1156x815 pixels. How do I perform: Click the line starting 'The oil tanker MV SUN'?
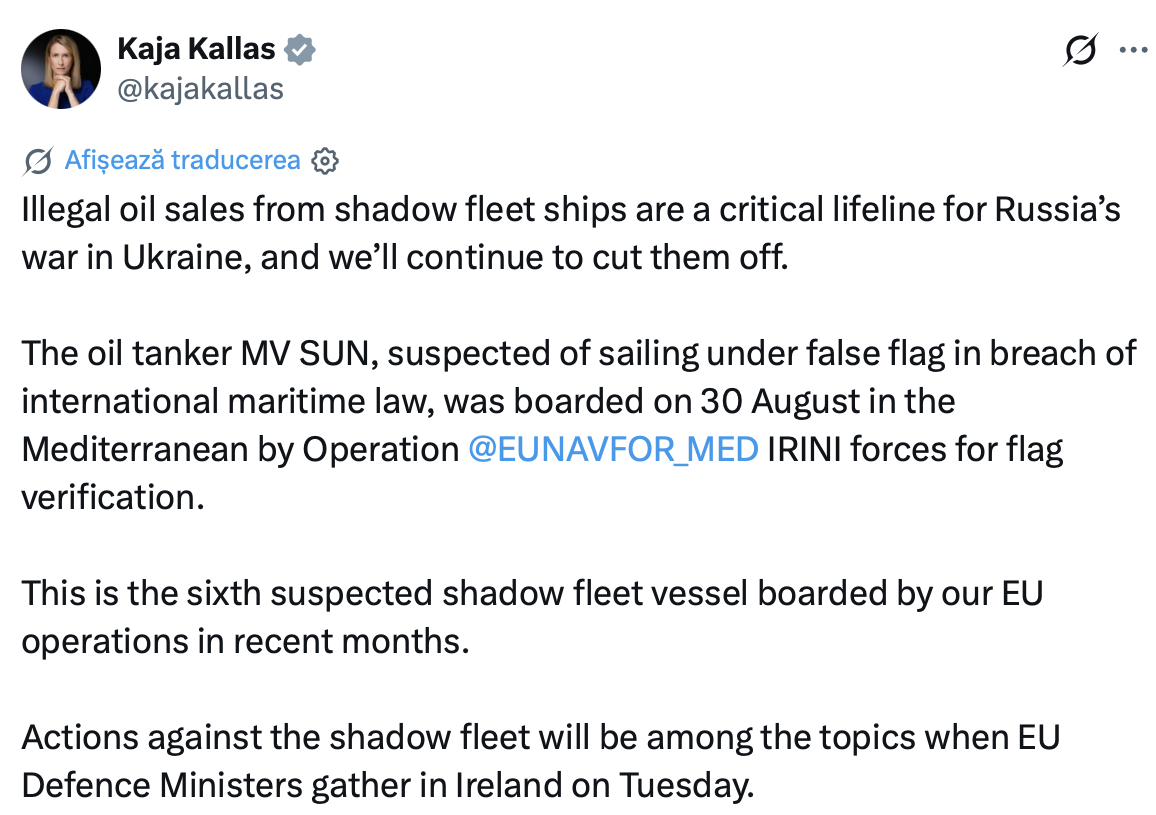tap(579, 353)
